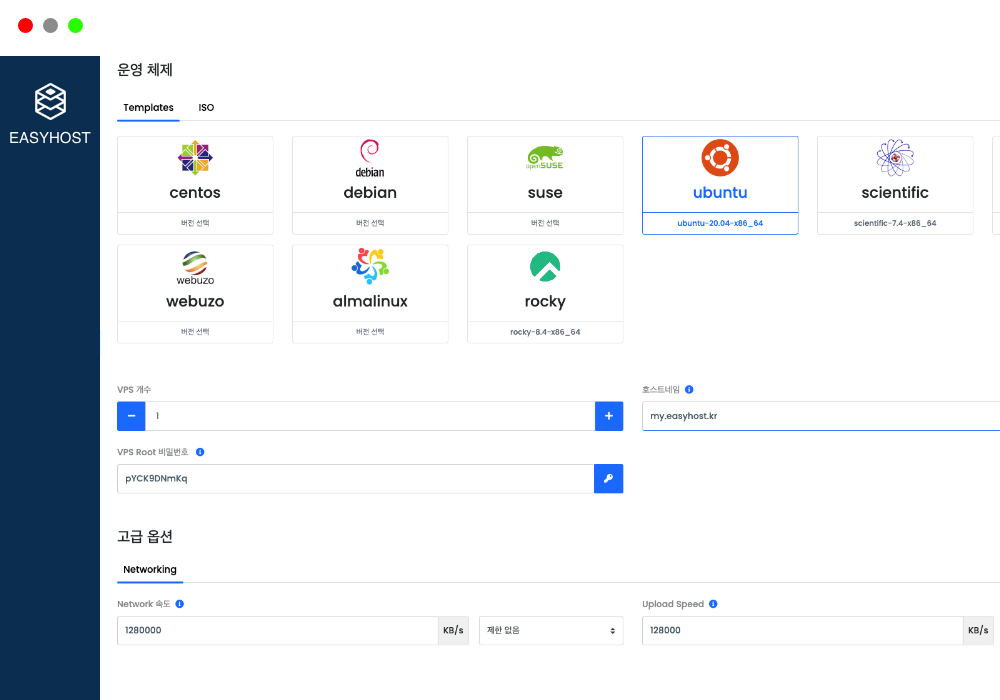
Task: Click the Upload Speed field 128000
Action: [x=802, y=631]
